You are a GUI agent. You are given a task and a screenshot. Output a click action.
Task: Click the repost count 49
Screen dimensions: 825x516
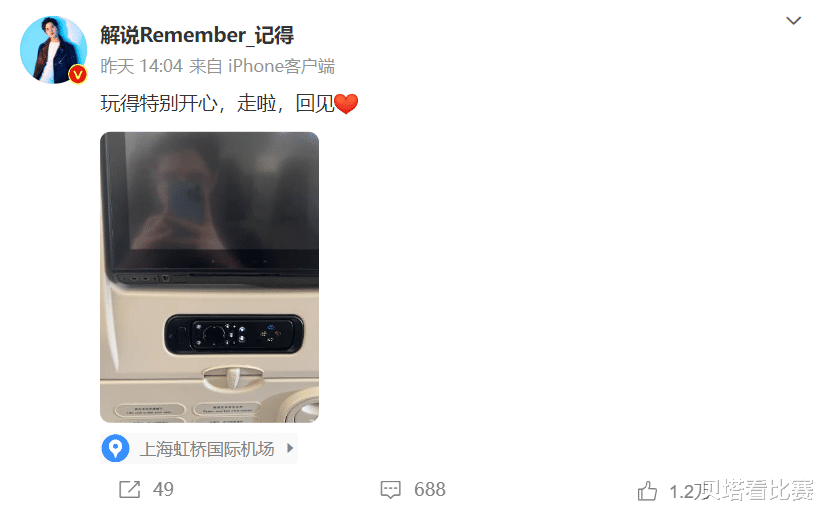click(163, 489)
